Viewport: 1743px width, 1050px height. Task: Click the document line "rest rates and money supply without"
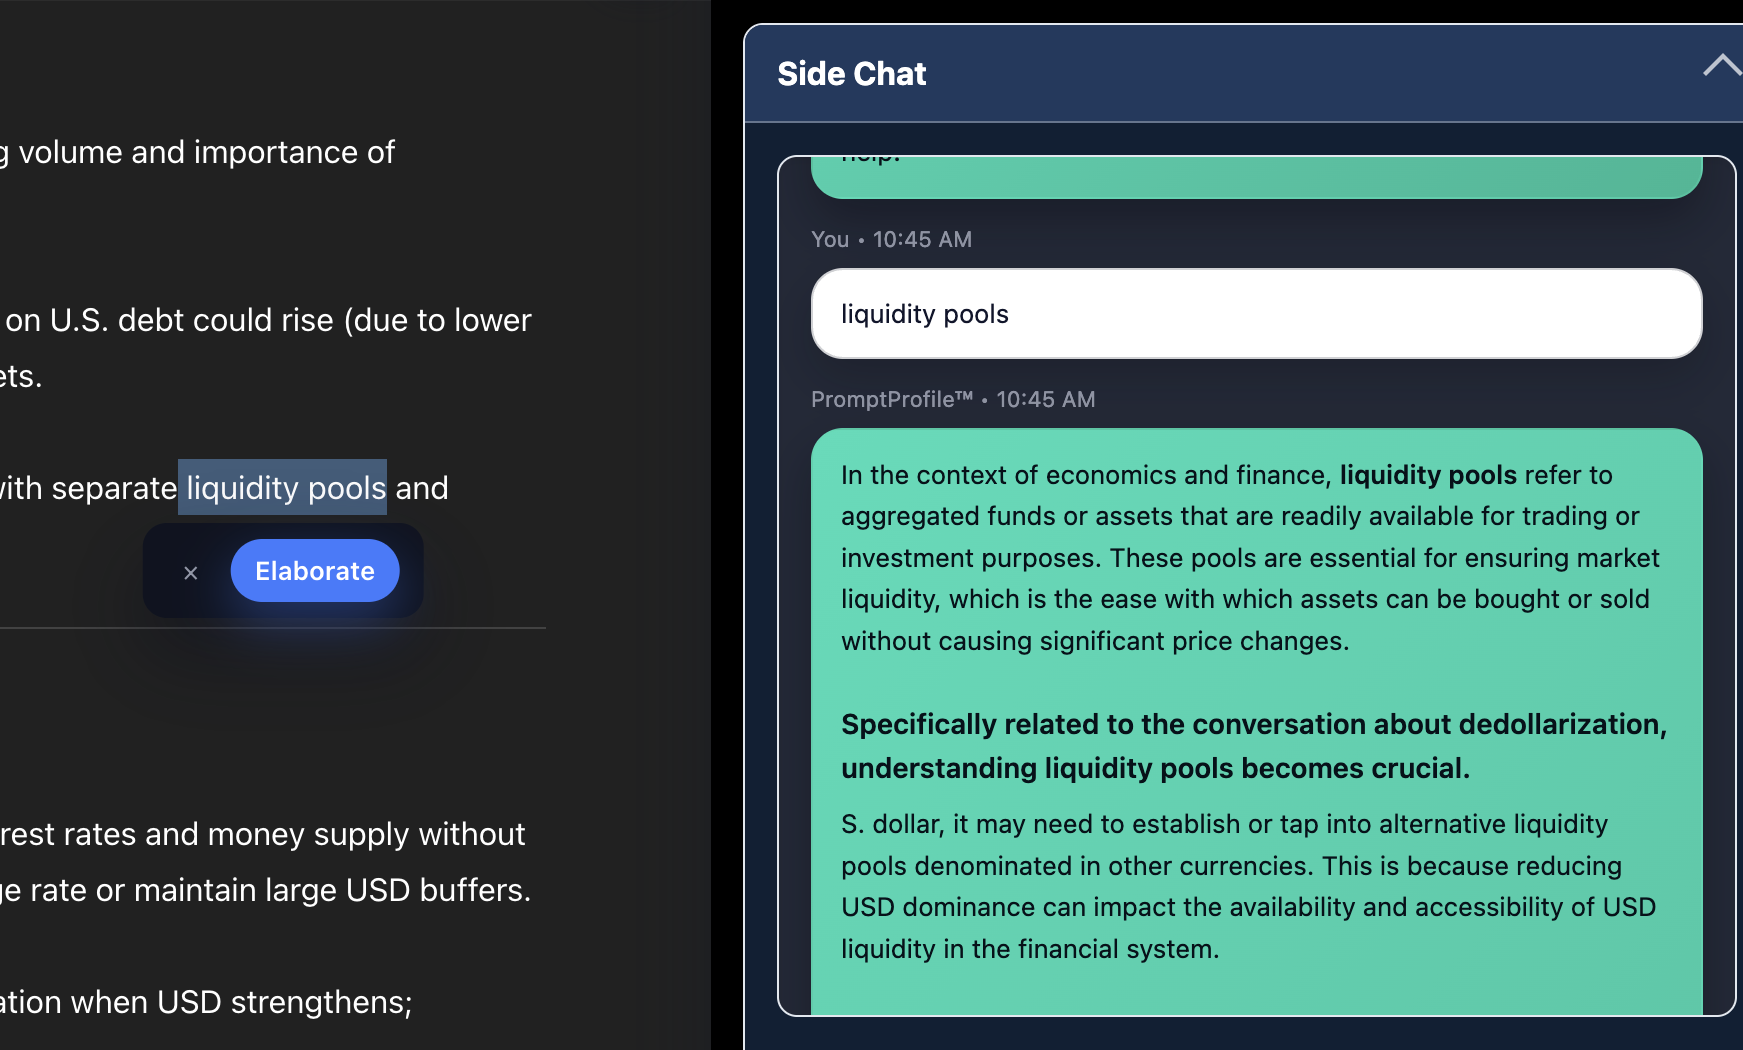pyautogui.click(x=262, y=834)
